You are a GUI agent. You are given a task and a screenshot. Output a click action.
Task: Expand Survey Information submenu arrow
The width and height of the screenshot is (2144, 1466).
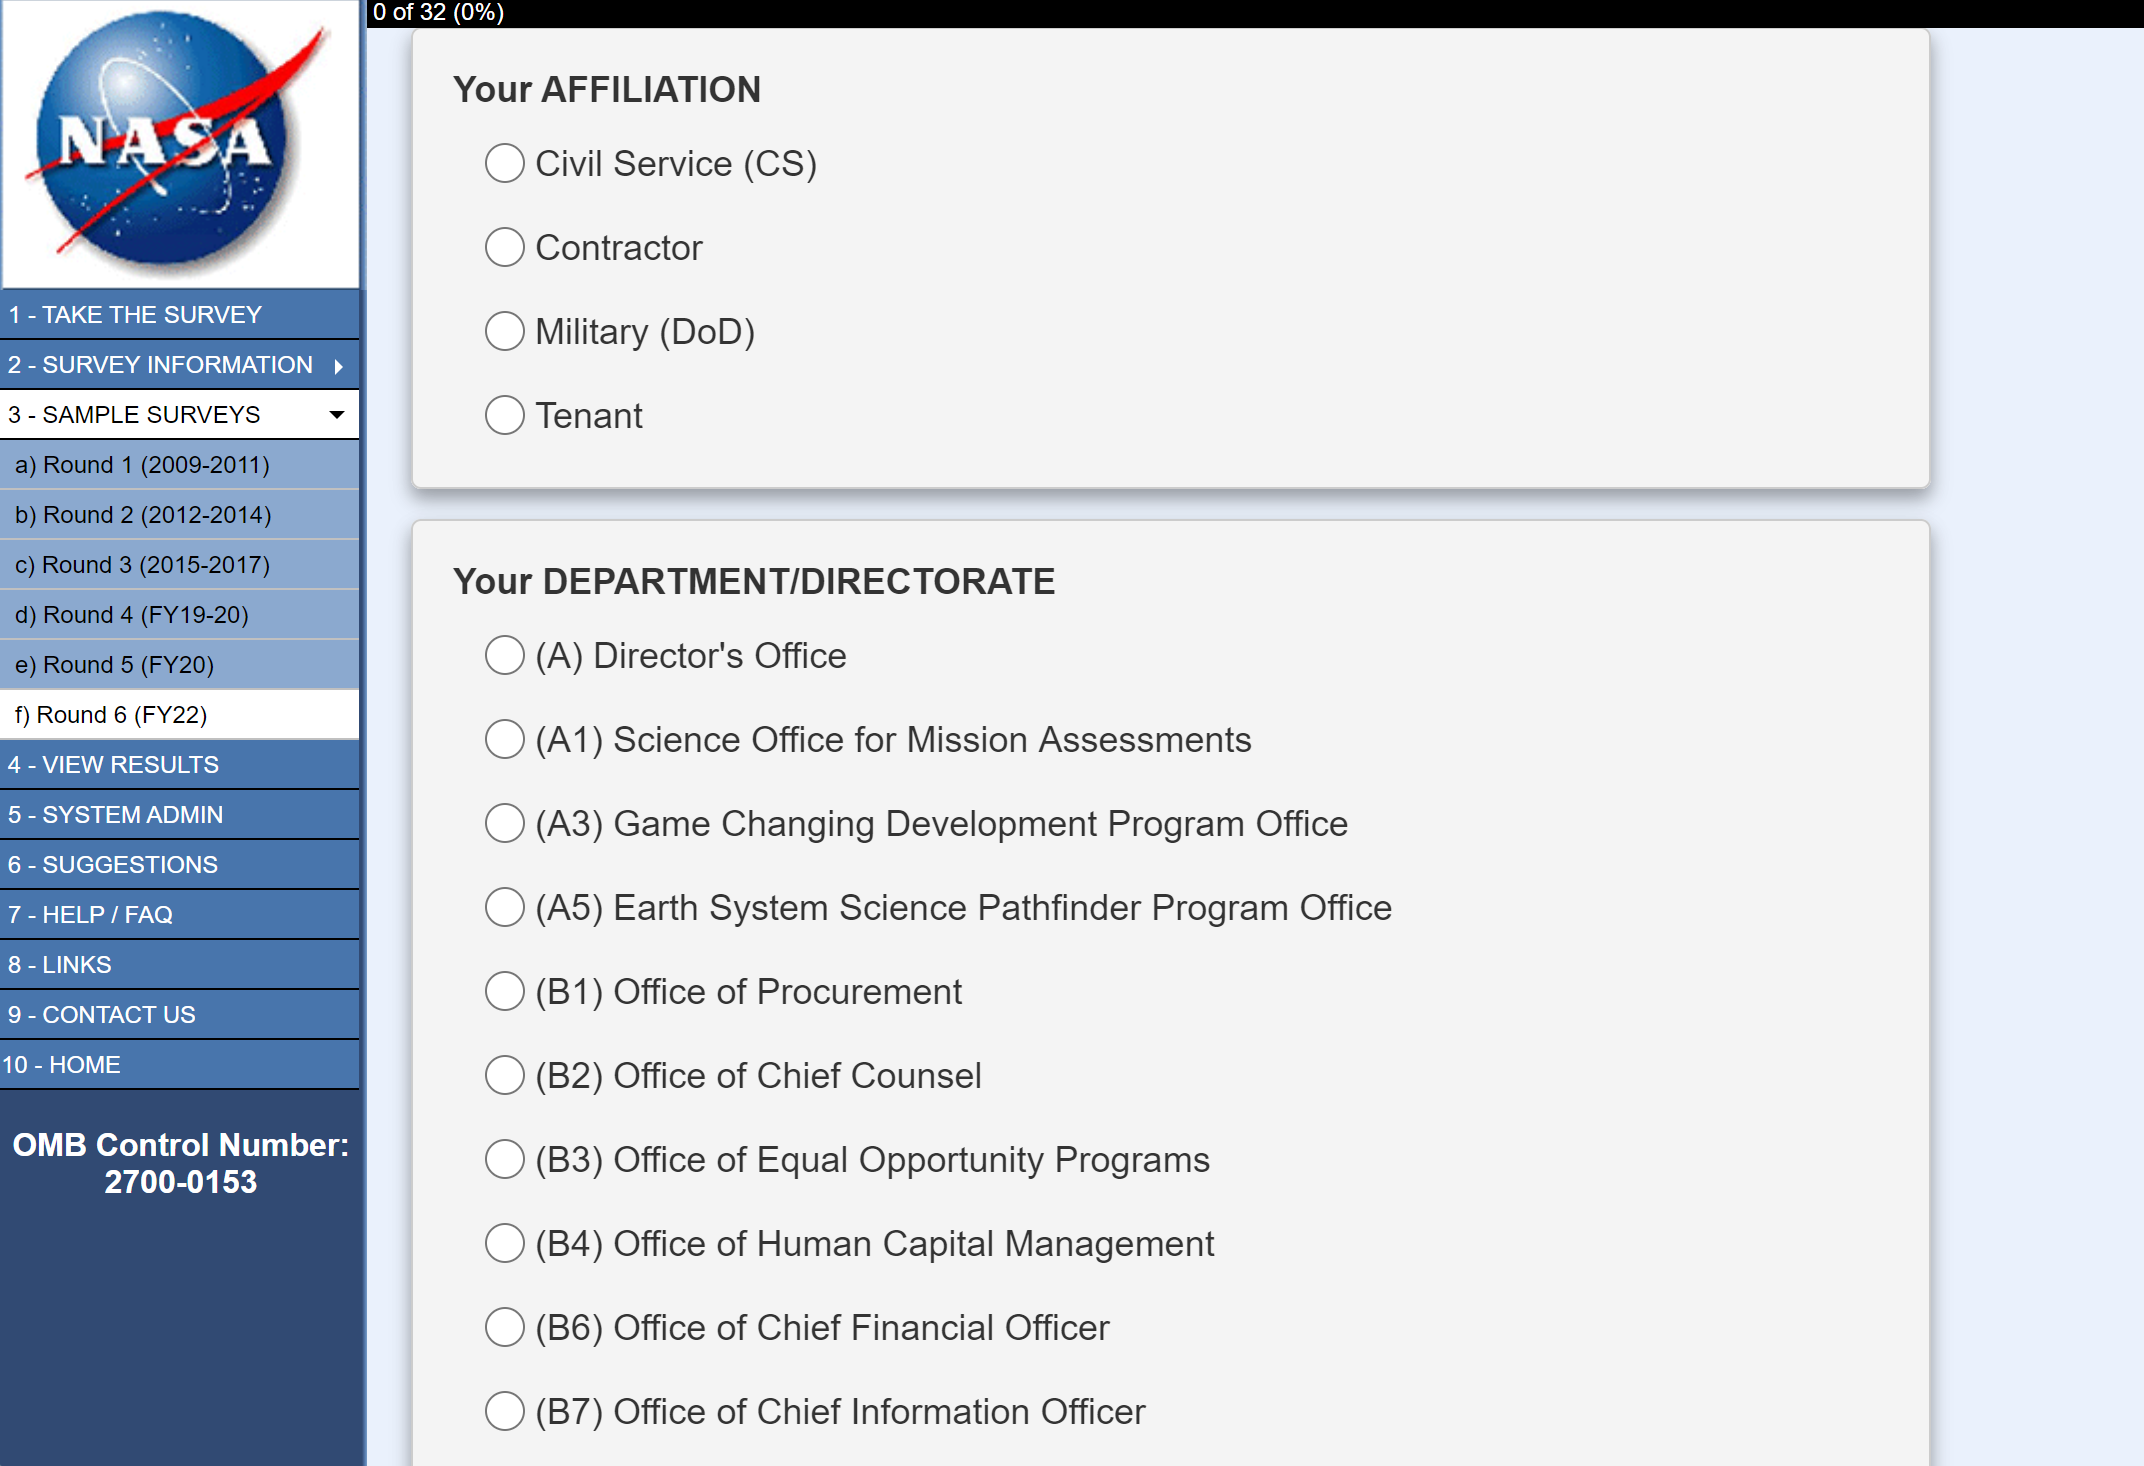(x=339, y=366)
